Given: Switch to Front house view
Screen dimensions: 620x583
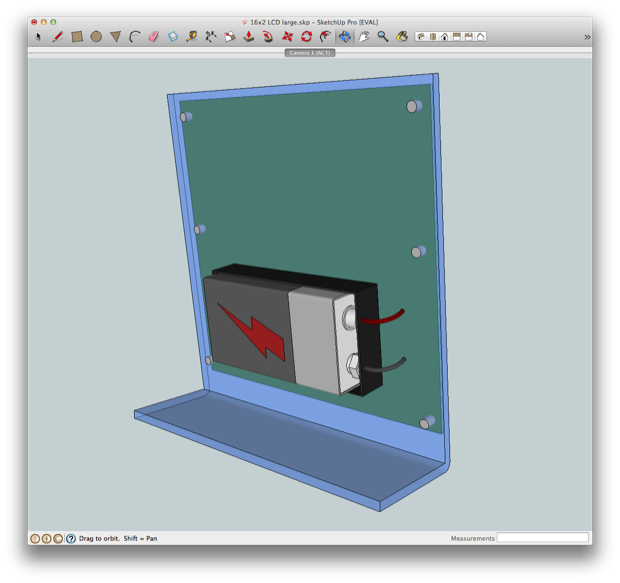Looking at the screenshot, I should [x=445, y=37].
